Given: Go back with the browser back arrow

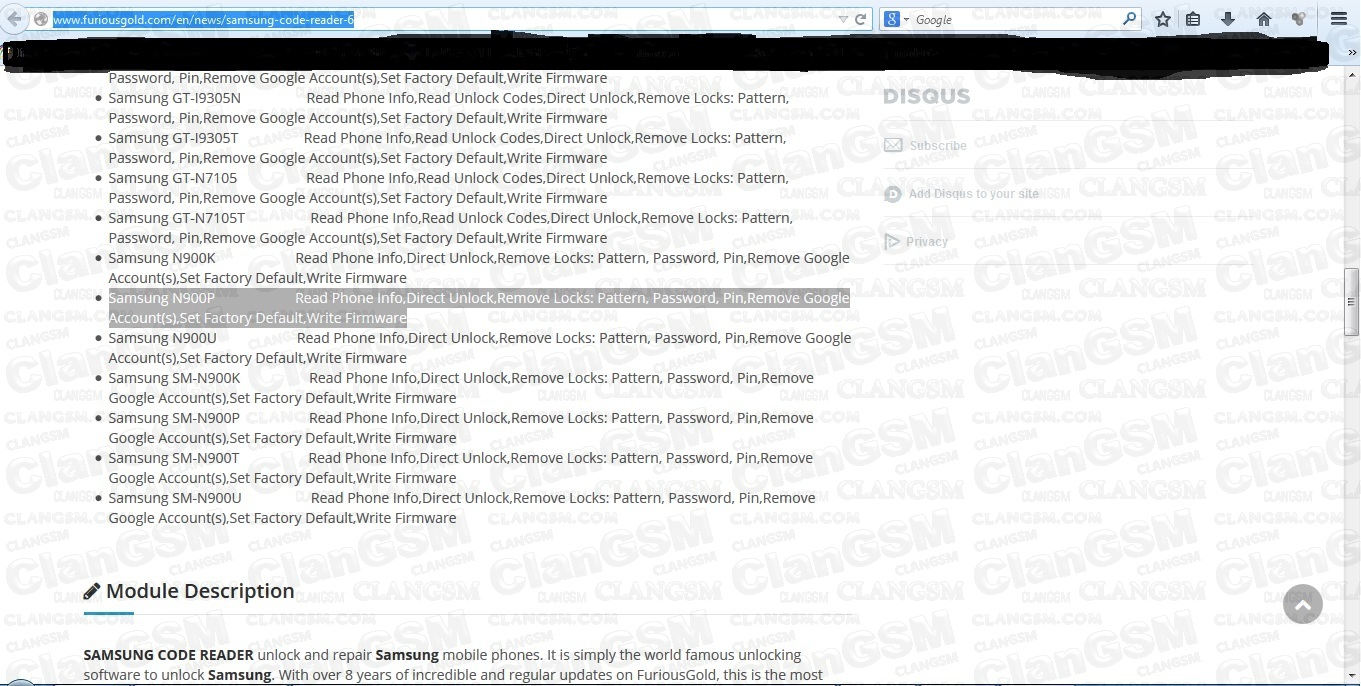Looking at the screenshot, I should 14,19.
